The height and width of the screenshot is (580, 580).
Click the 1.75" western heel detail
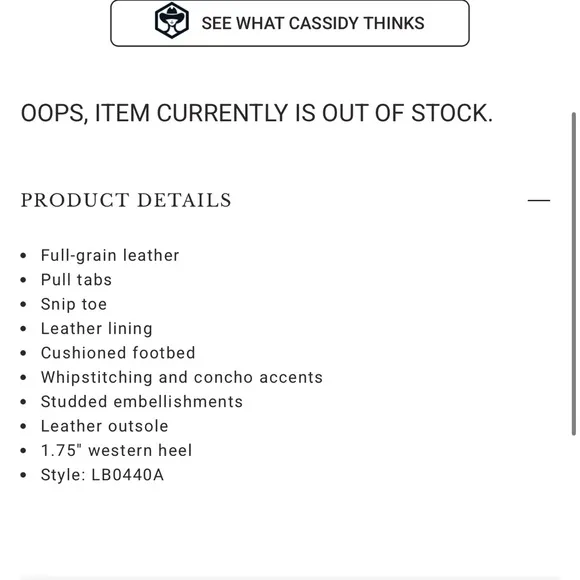(116, 451)
